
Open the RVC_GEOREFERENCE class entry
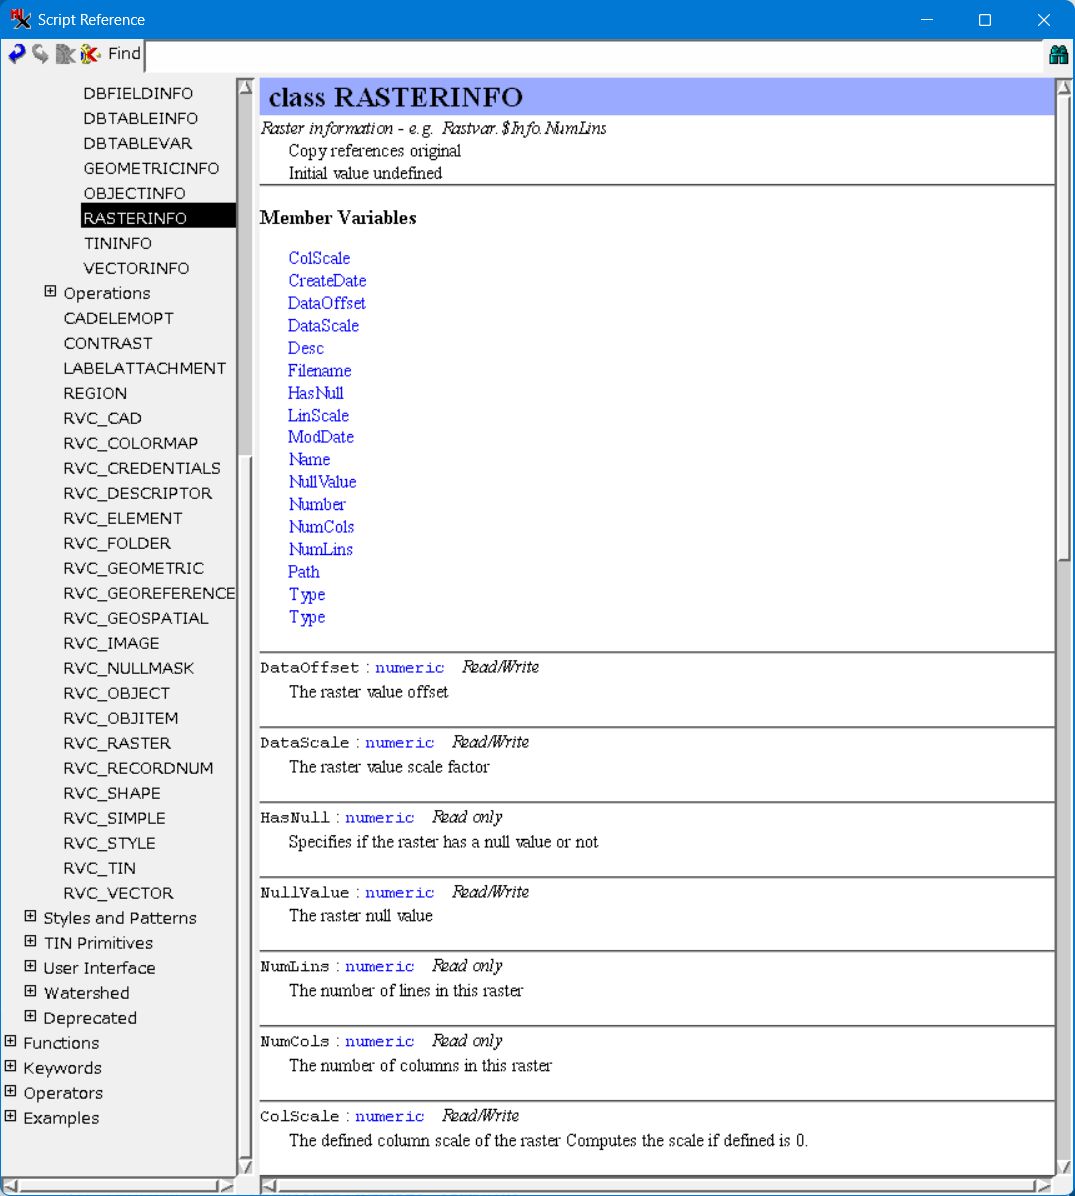pos(149,593)
